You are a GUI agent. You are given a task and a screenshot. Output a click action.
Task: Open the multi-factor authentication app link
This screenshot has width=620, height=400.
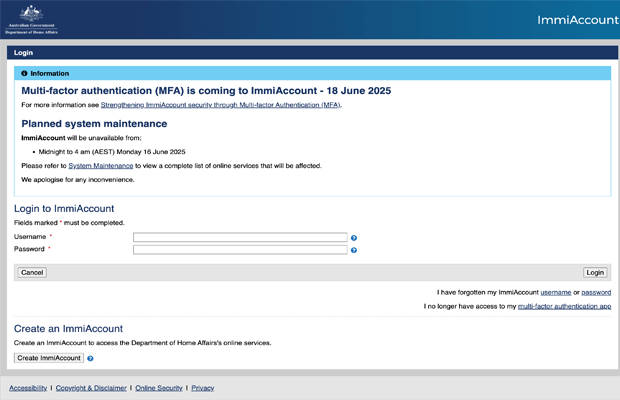(x=564, y=306)
